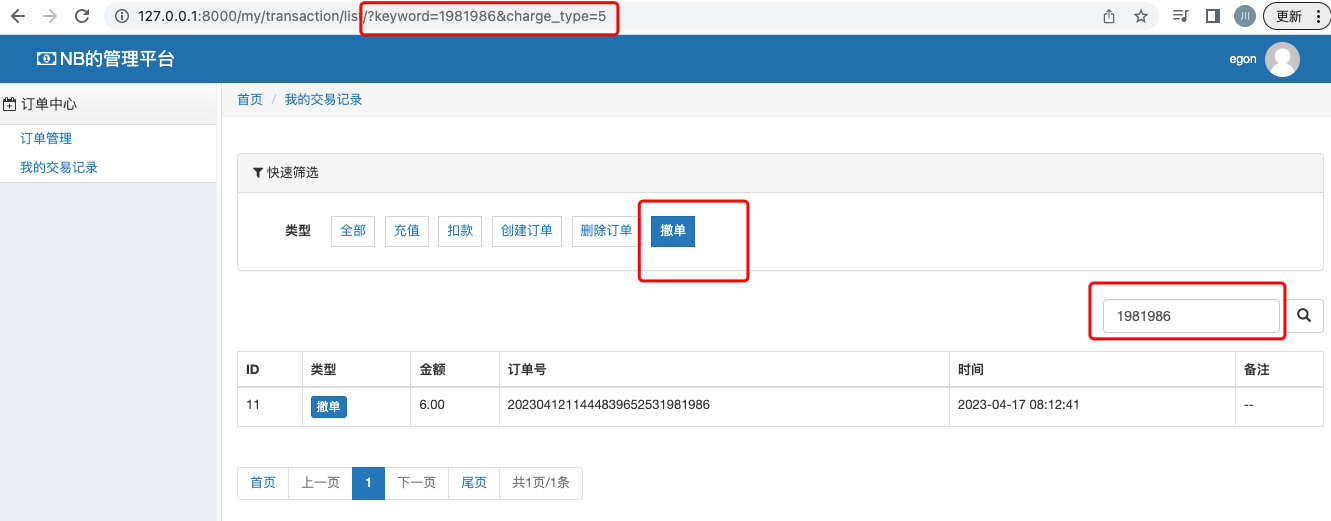
Task: Select the 充值 type filter
Action: pos(406,231)
